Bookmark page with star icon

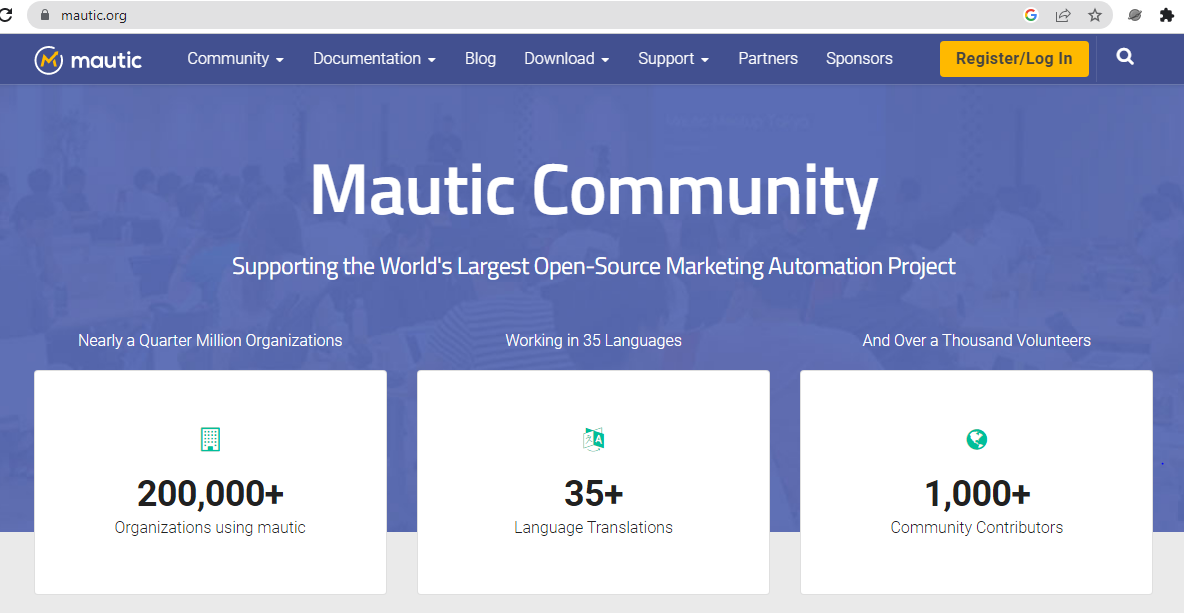(x=1095, y=15)
